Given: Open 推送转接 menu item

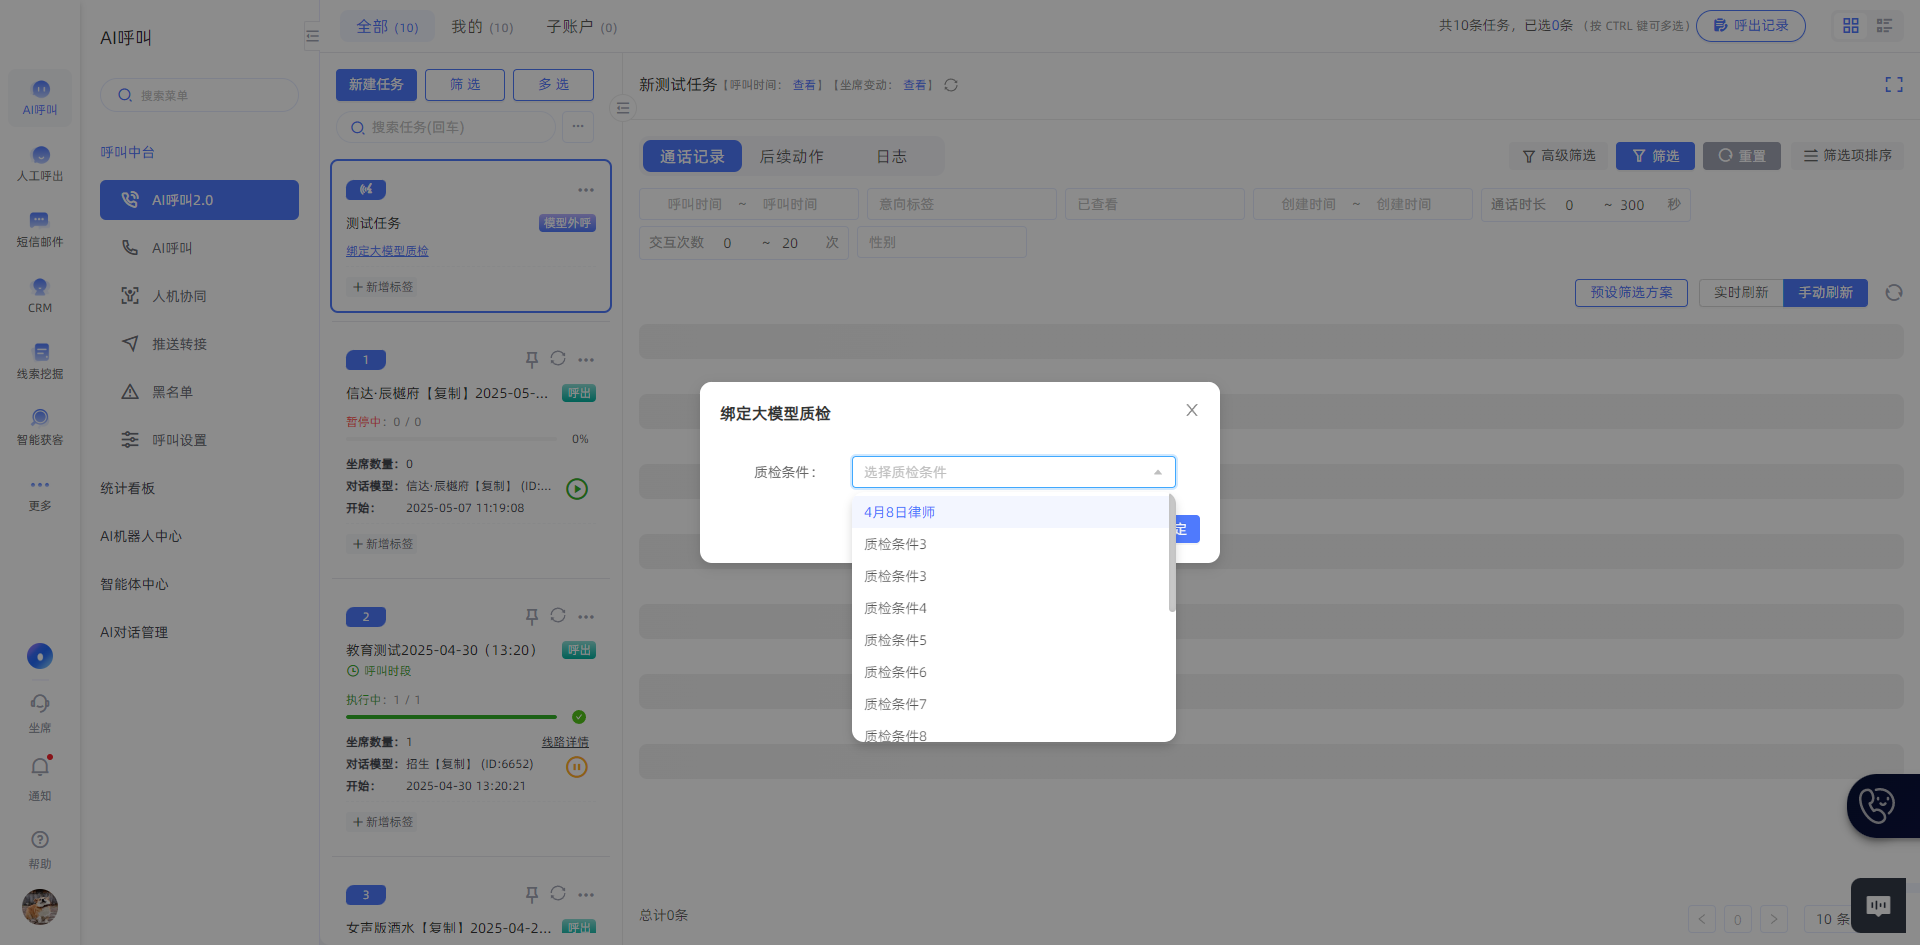Looking at the screenshot, I should 199,344.
